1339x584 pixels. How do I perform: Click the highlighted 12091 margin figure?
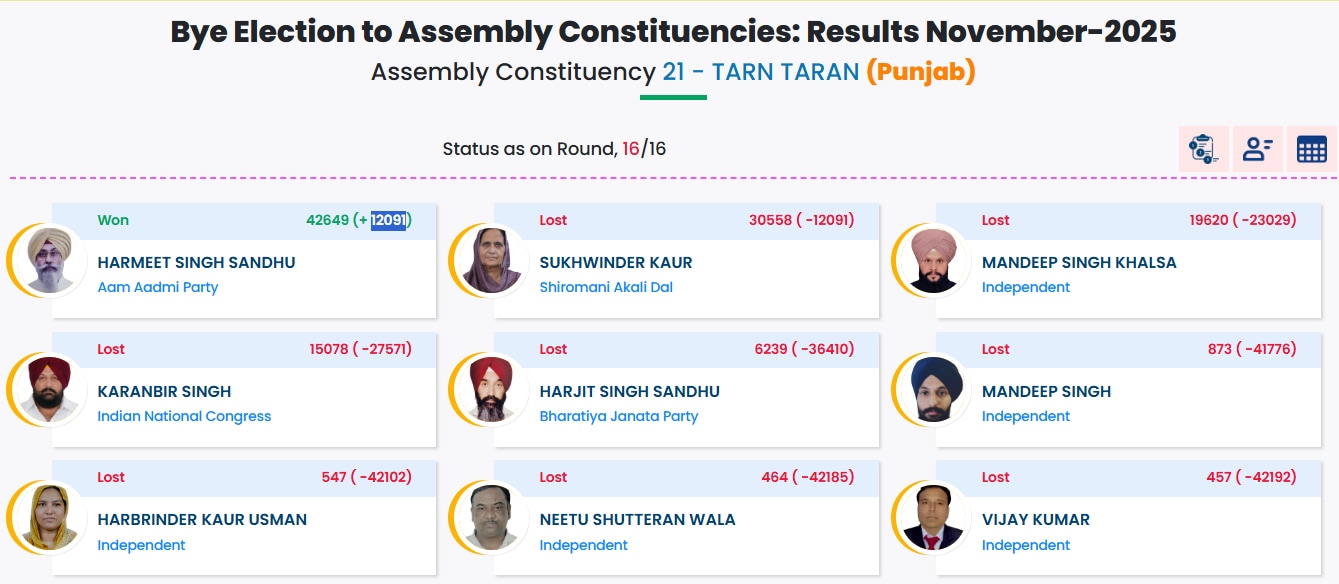coord(388,220)
